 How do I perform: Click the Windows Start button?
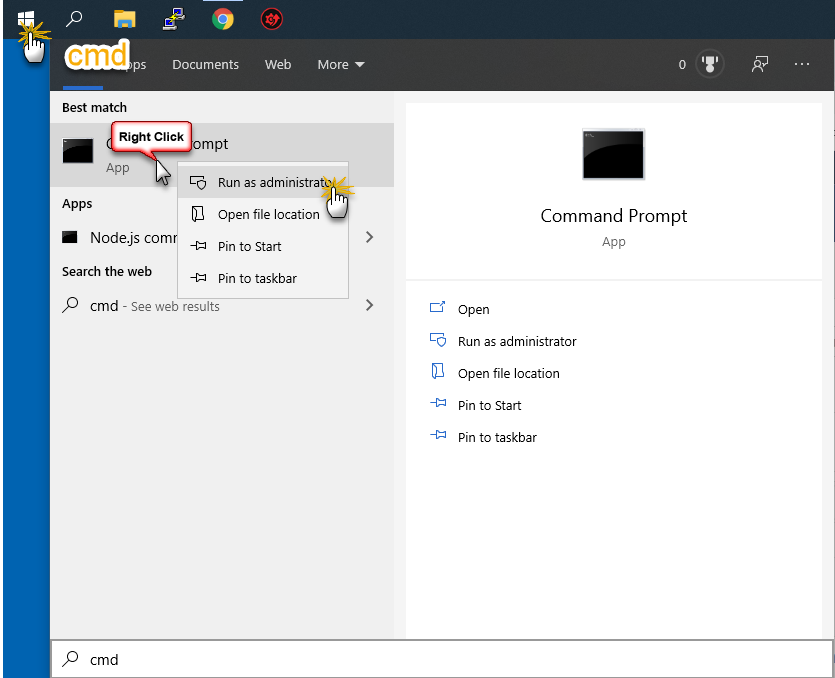click(26, 18)
